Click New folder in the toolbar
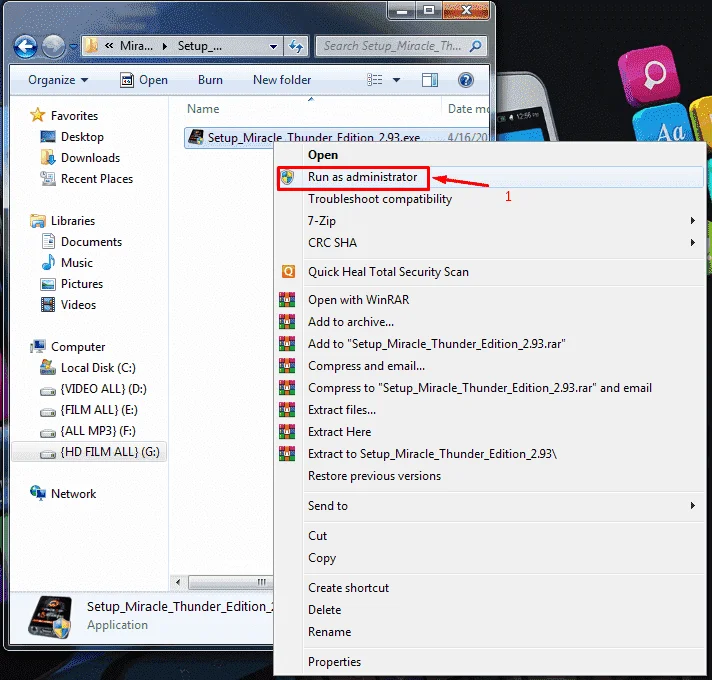 [x=282, y=80]
